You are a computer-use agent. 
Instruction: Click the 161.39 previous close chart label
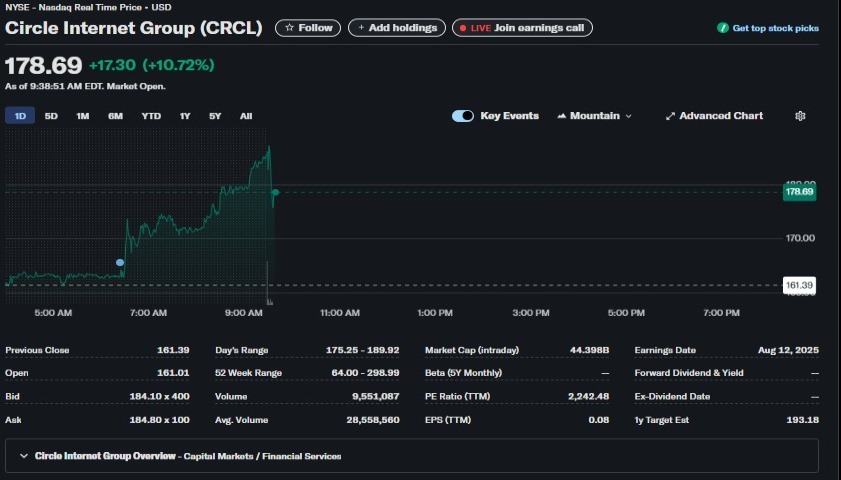click(x=799, y=285)
